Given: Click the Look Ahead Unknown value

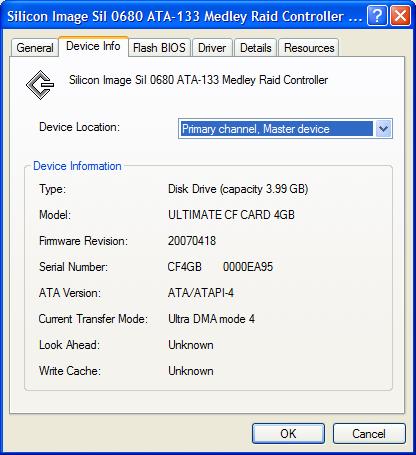Looking at the screenshot, I should [191, 345].
